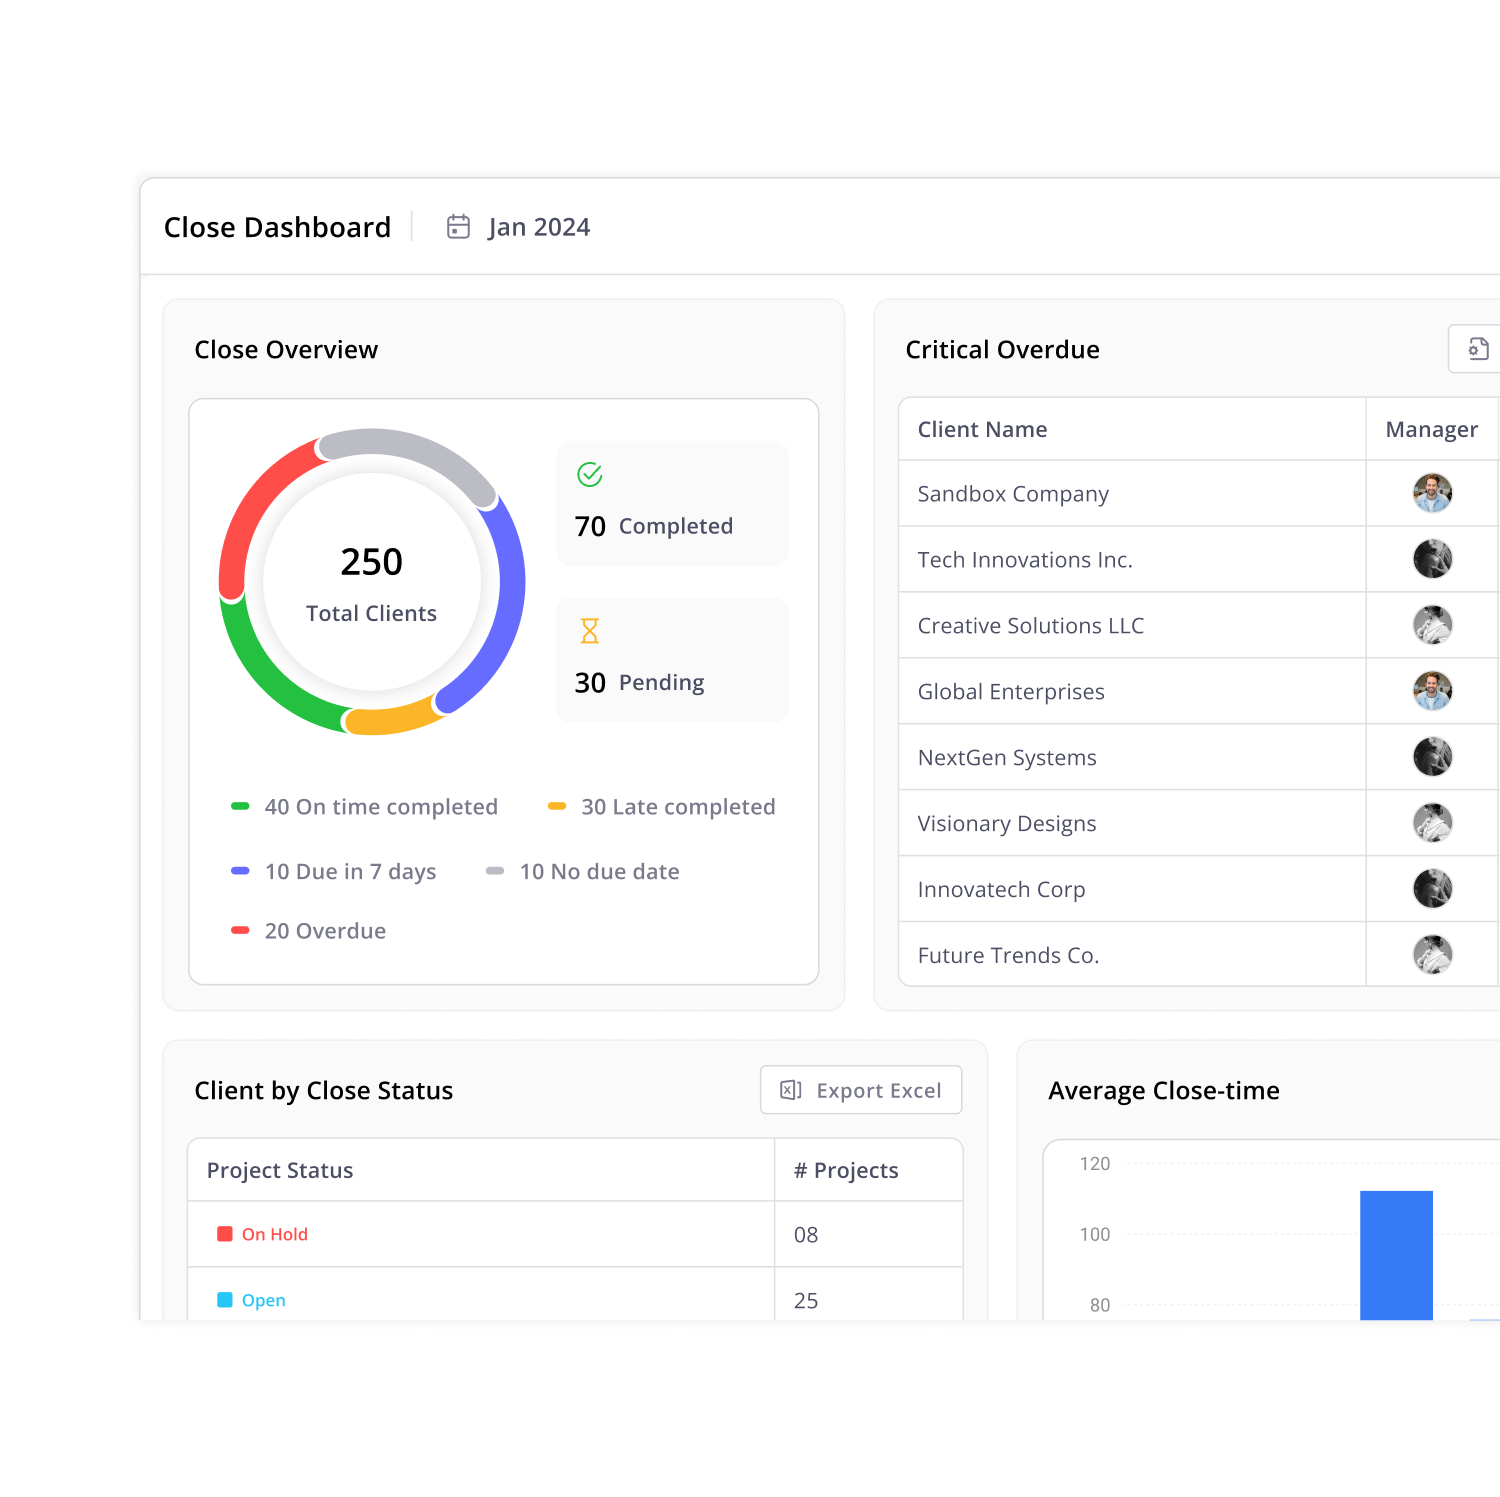The width and height of the screenshot is (1500, 1497).
Task: Open Global Enterprises manager avatar
Action: click(1432, 691)
